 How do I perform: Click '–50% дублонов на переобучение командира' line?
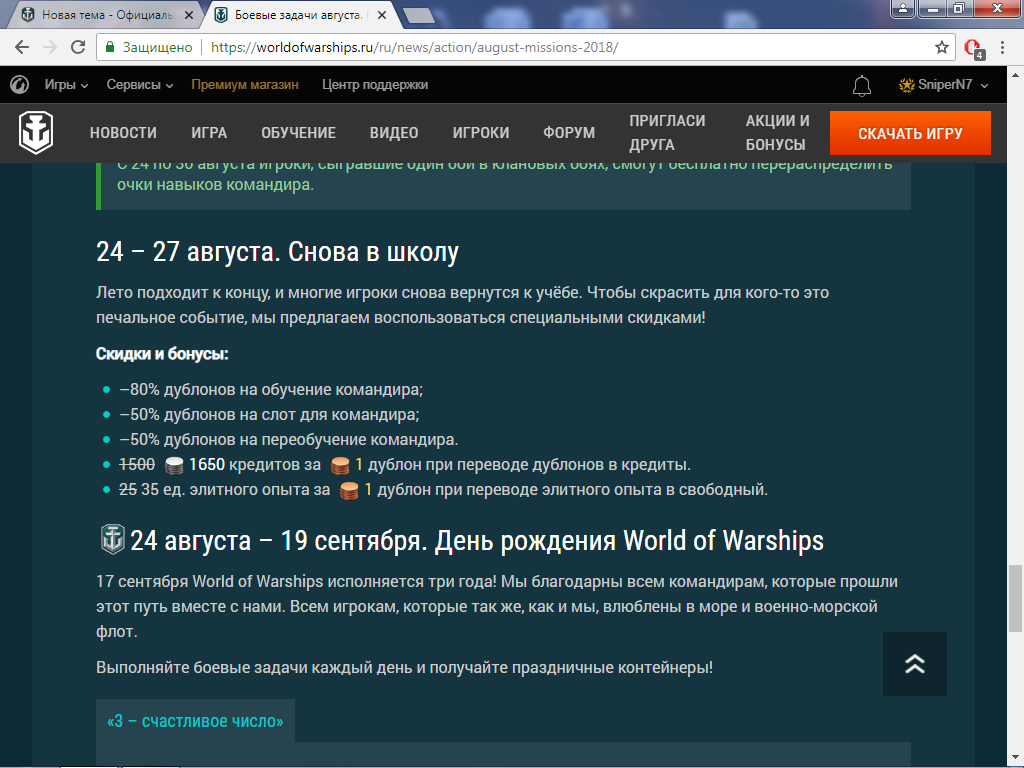pos(289,440)
